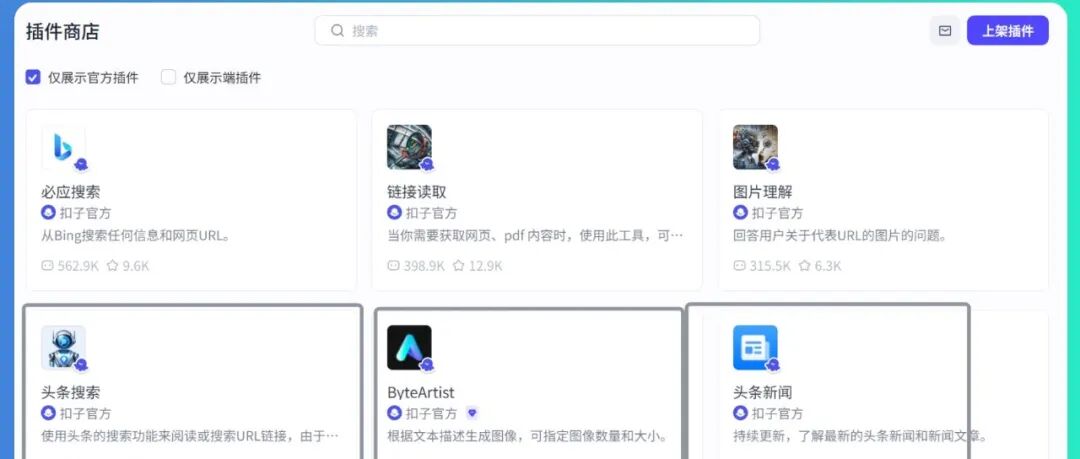
Task: Click the 上架插件 button
Action: click(x=1008, y=31)
